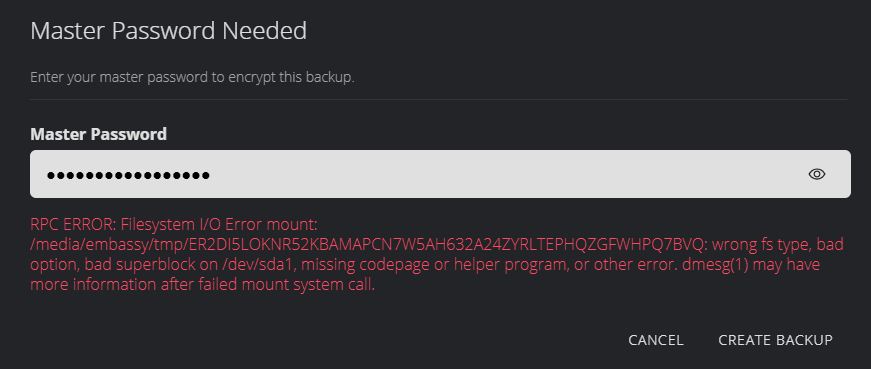Click the 'Master Password Needed' heading
This screenshot has height=369, width=871.
168,31
